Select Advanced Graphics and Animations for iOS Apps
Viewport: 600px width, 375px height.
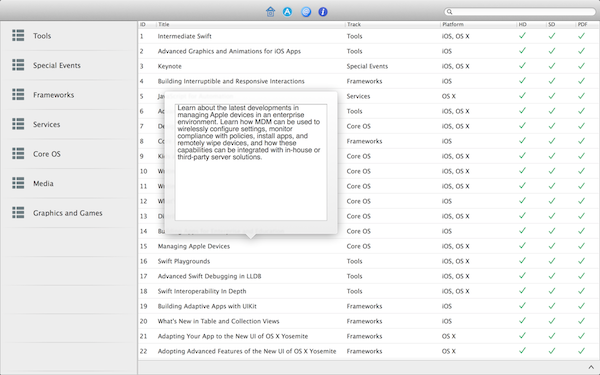pos(229,51)
